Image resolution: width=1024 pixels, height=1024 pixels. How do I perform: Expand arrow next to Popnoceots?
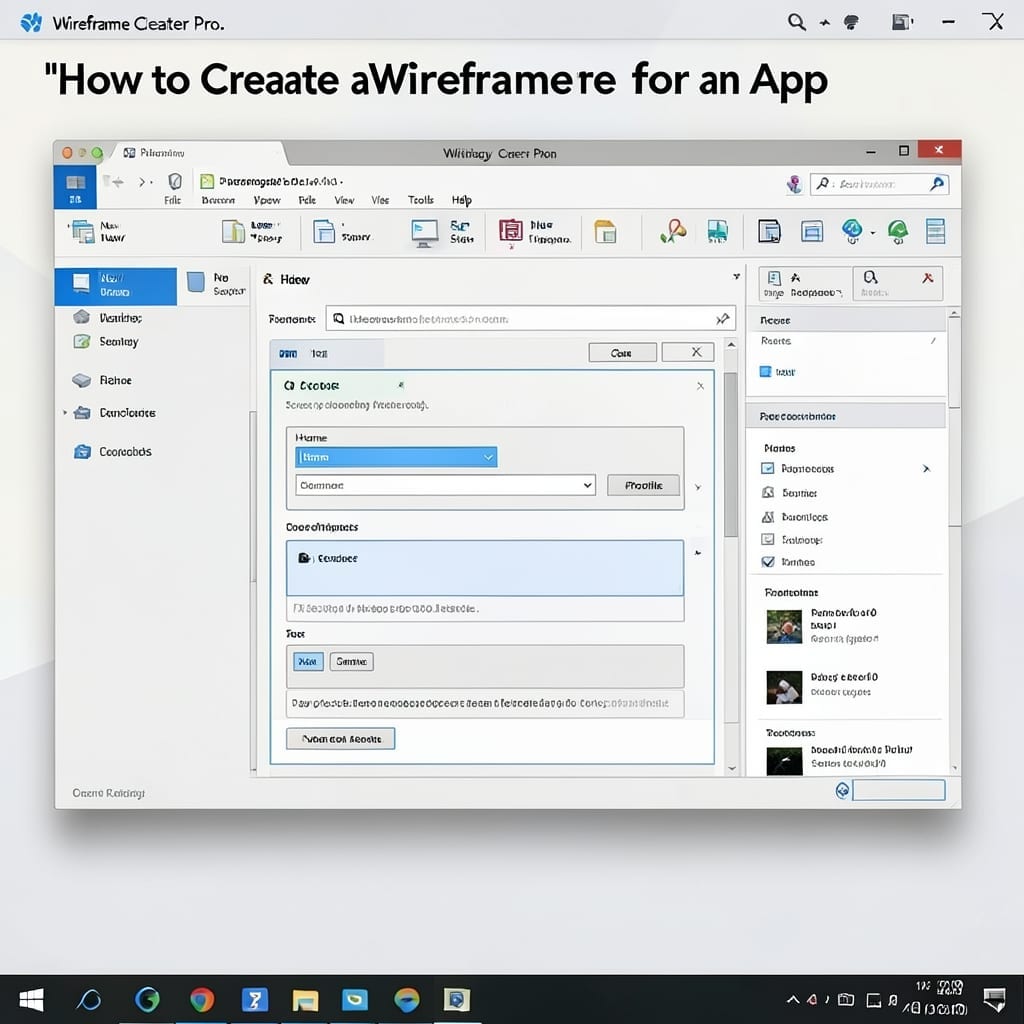[x=926, y=468]
